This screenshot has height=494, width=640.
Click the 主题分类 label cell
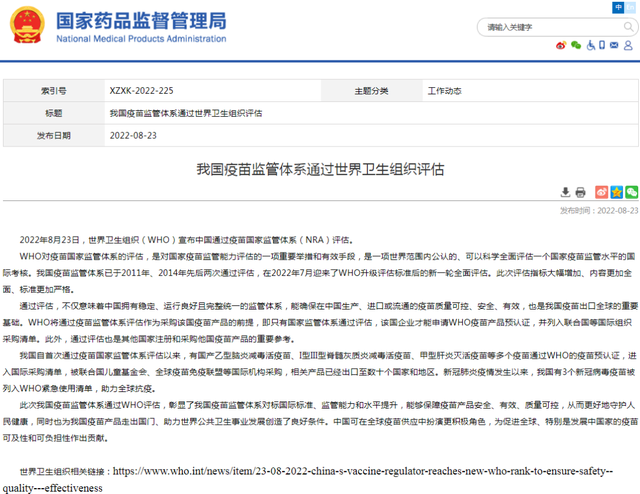click(x=371, y=91)
